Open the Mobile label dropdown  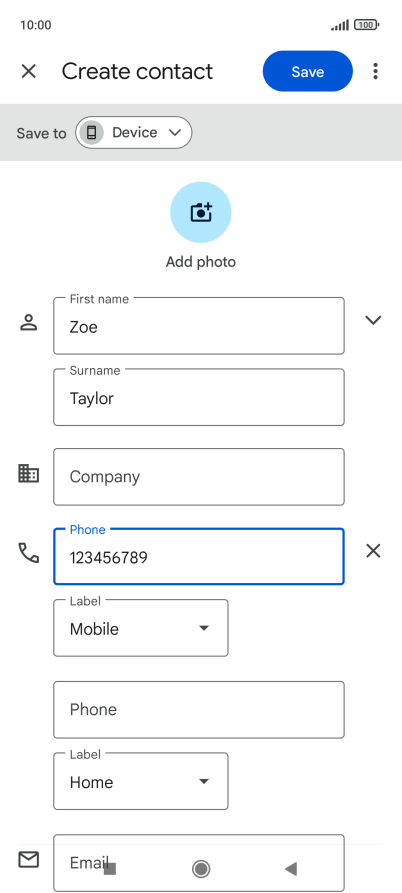pos(141,628)
